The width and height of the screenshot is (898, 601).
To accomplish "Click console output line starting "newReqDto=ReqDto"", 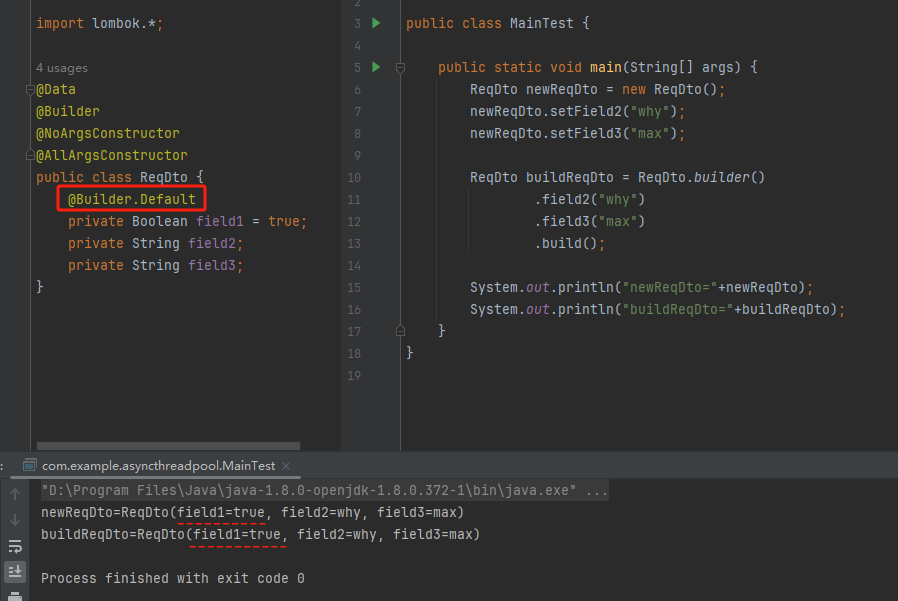I will pos(252,512).
